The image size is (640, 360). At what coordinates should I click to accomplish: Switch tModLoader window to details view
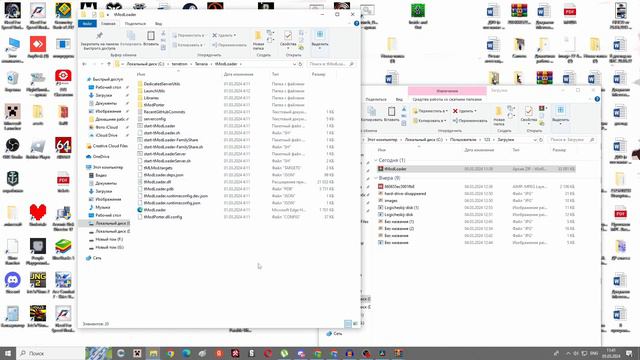[x=348, y=324]
